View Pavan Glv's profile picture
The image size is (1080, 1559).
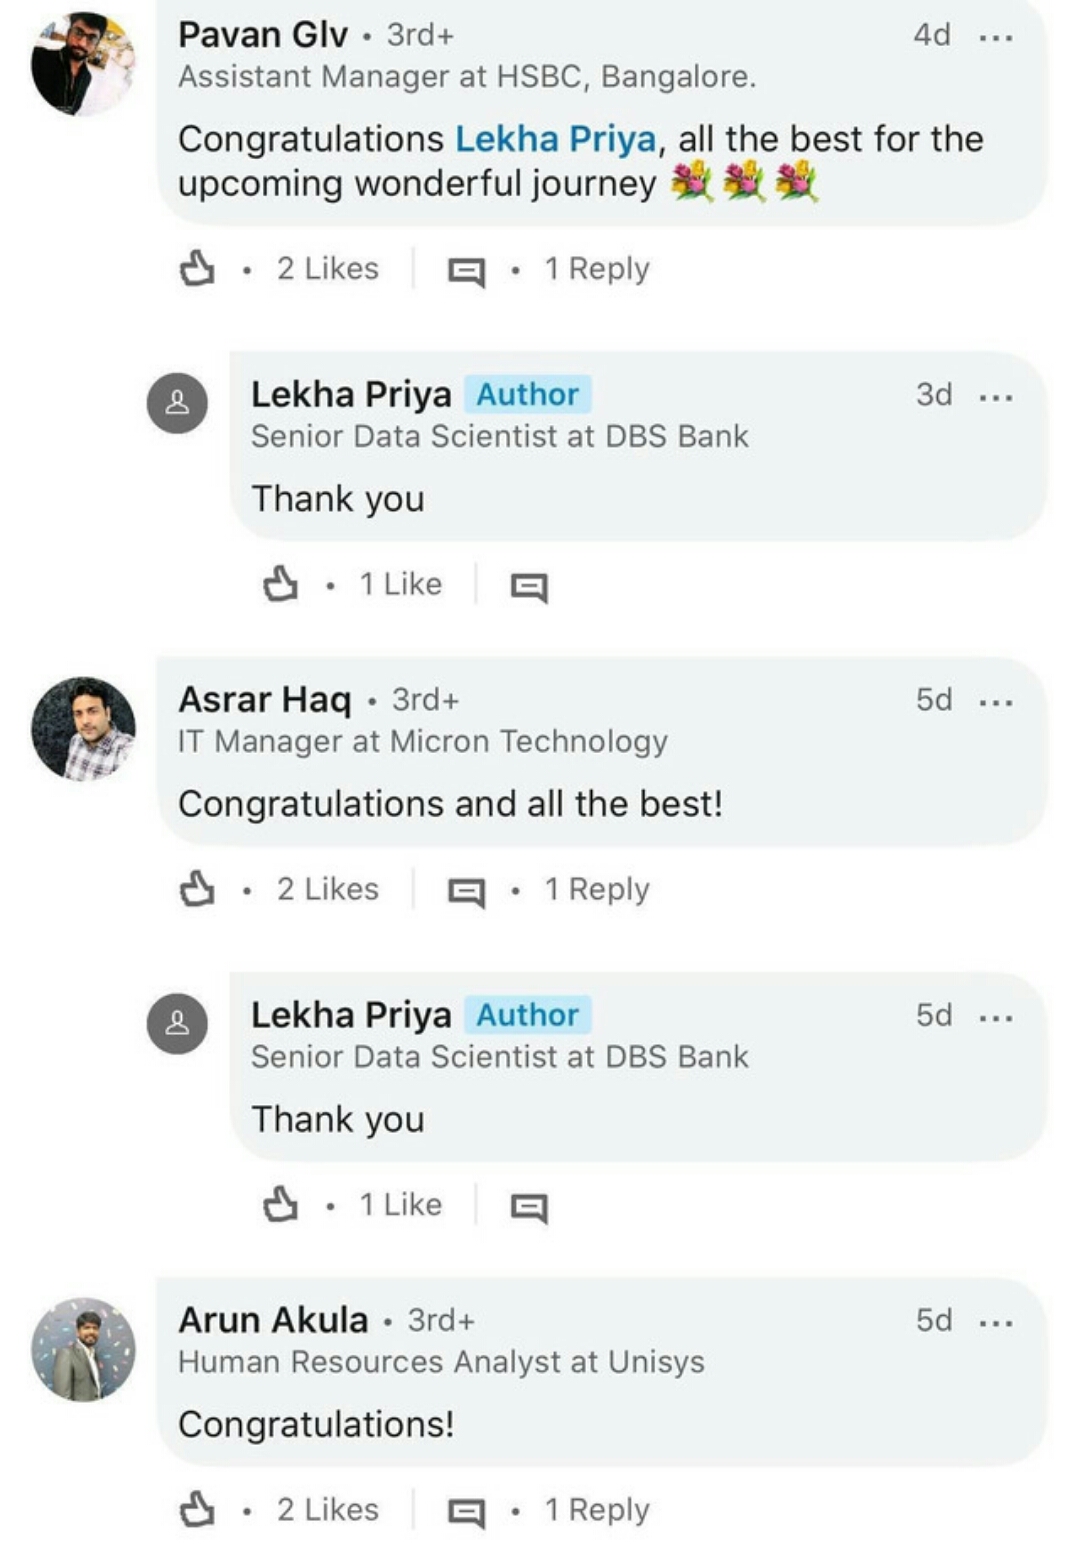point(83,64)
